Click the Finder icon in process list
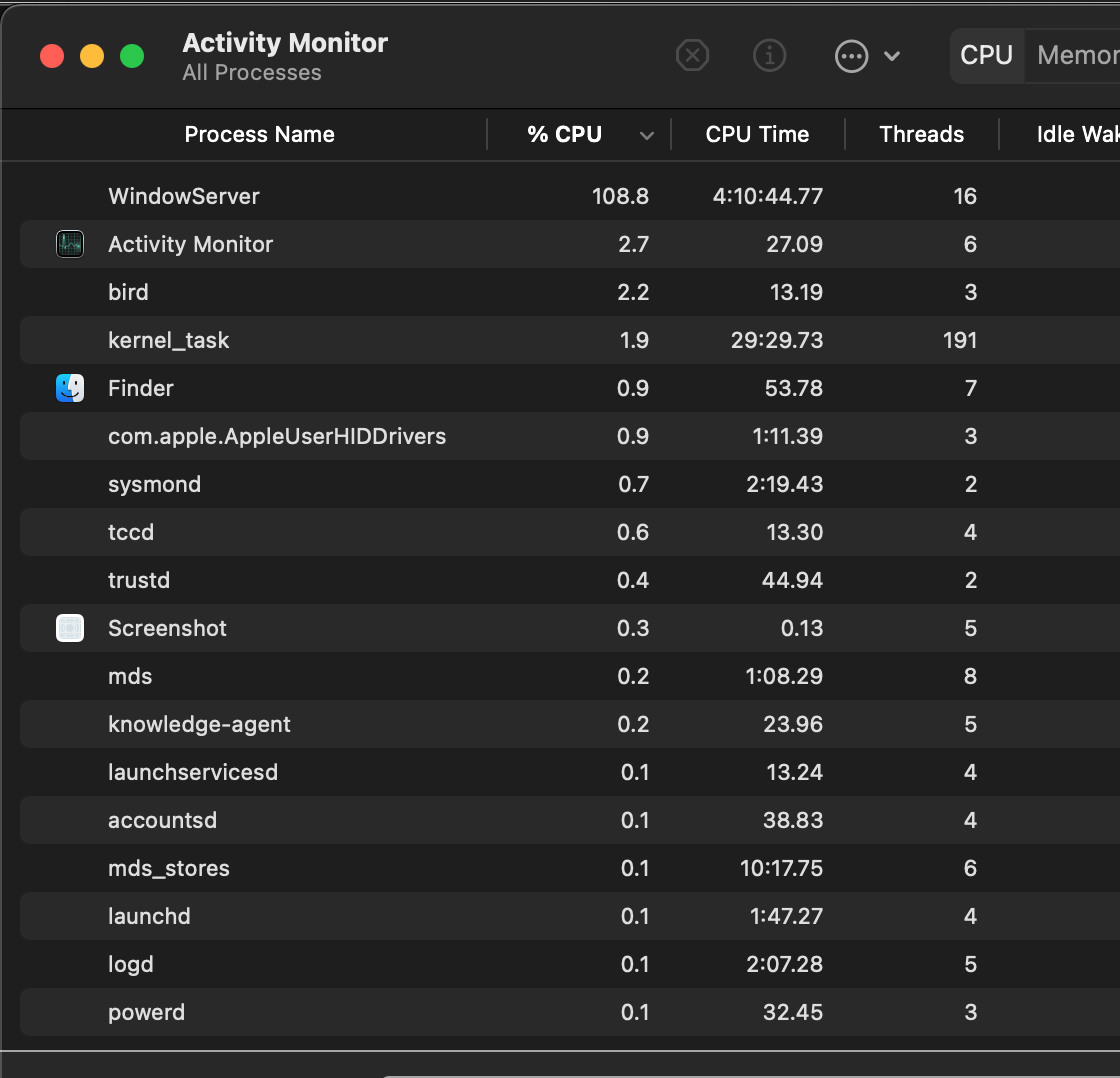This screenshot has height=1078, width=1120. pos(70,388)
